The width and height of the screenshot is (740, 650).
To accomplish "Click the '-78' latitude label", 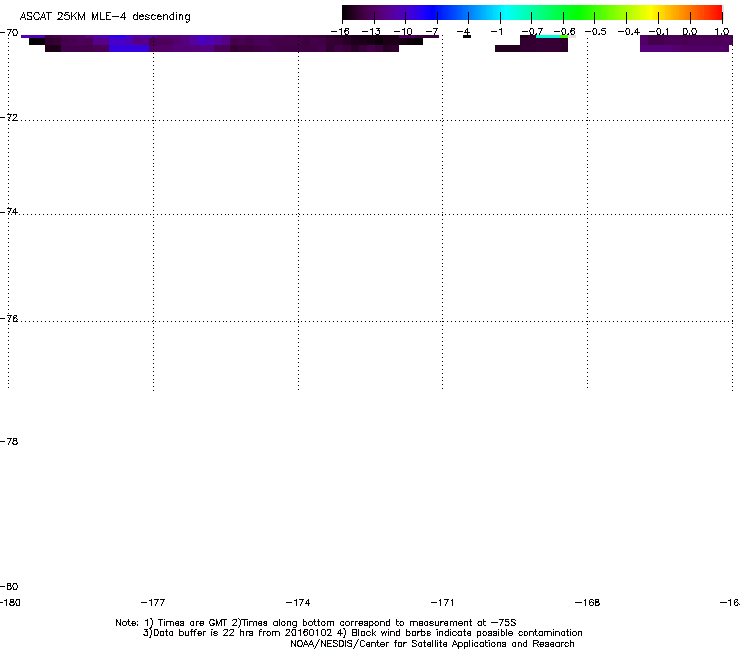I will coord(9,441).
